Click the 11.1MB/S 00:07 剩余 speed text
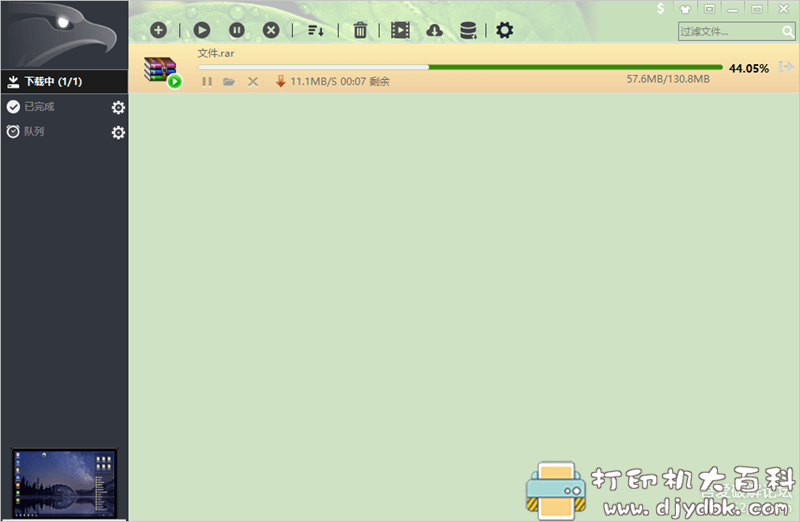This screenshot has height=522, width=800. tap(340, 82)
